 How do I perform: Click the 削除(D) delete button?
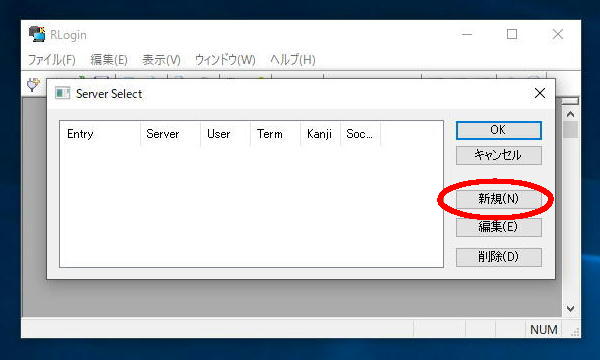(499, 257)
